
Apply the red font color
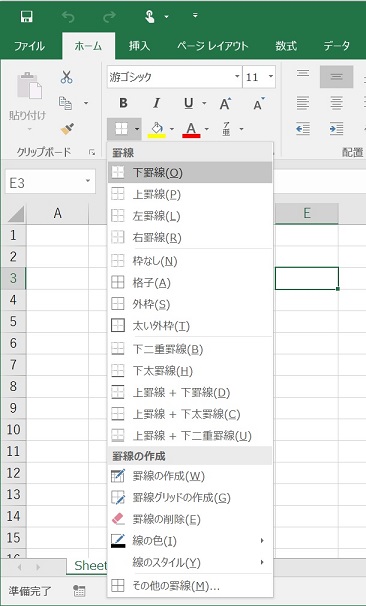click(x=191, y=129)
